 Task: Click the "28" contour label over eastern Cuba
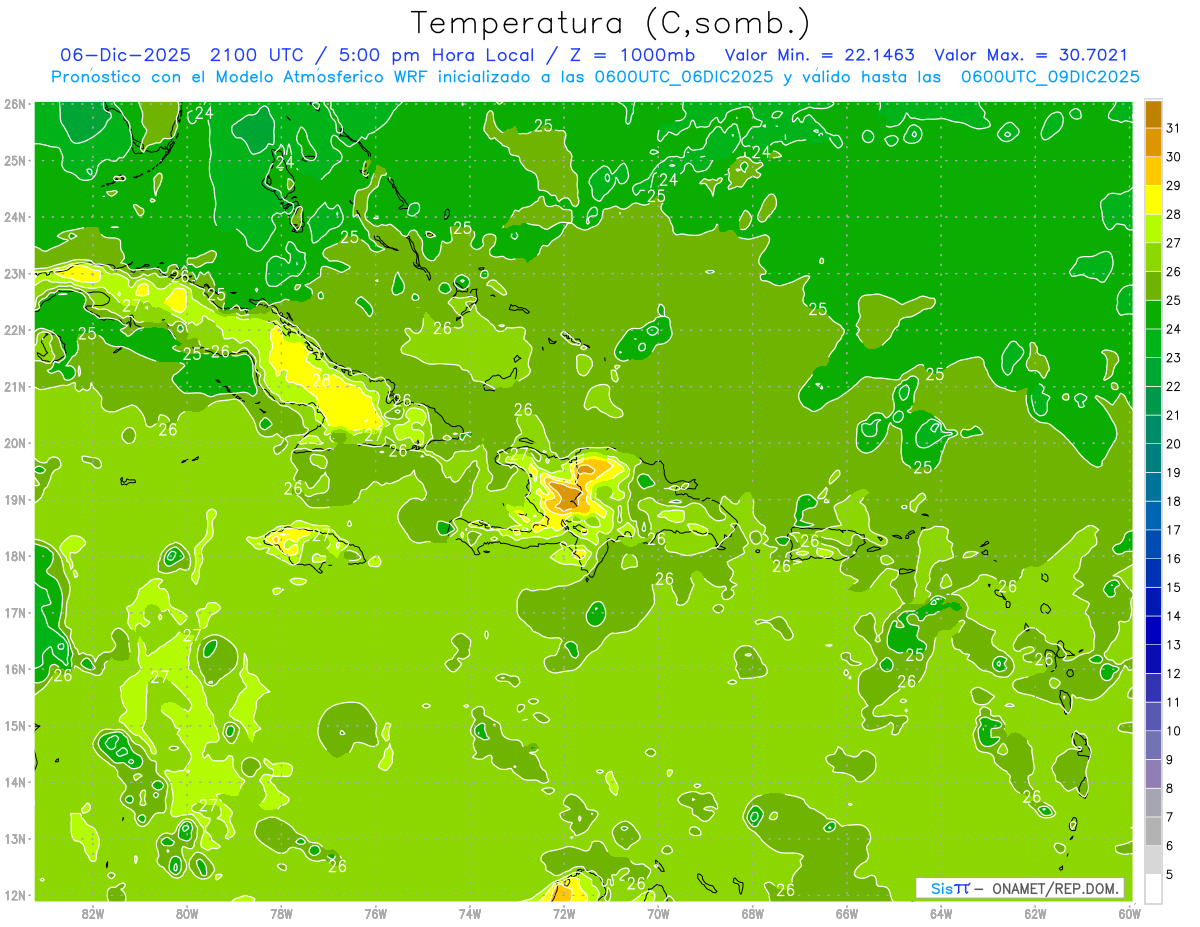tap(320, 381)
